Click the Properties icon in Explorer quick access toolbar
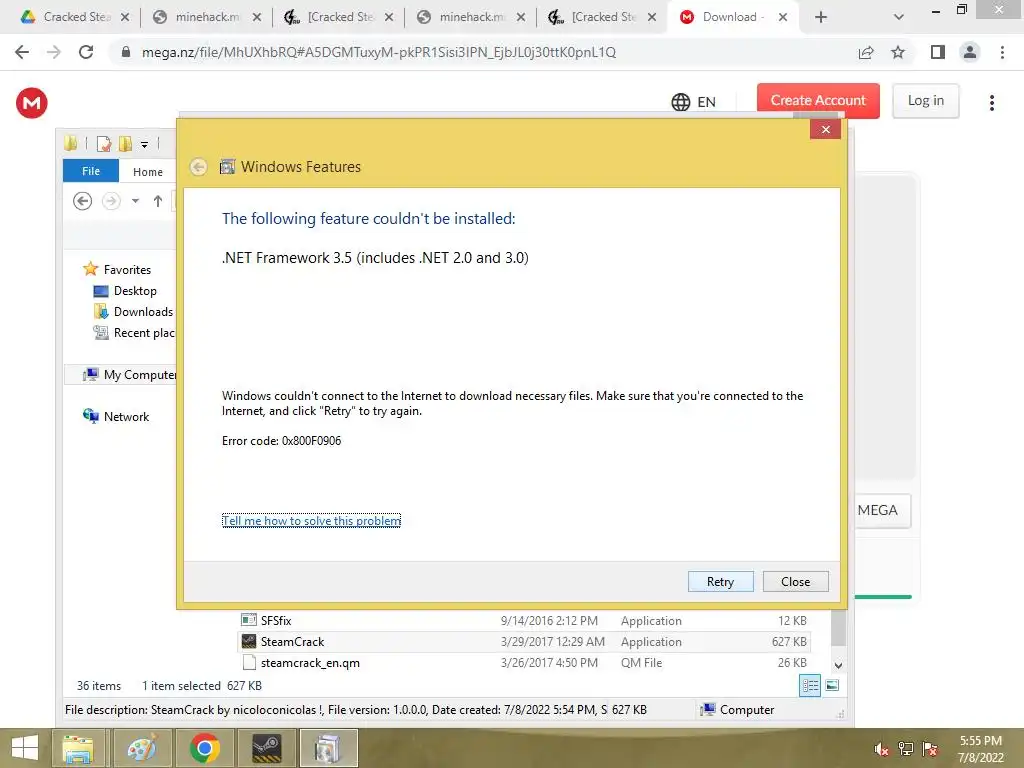Image resolution: width=1024 pixels, height=768 pixels. [104, 144]
